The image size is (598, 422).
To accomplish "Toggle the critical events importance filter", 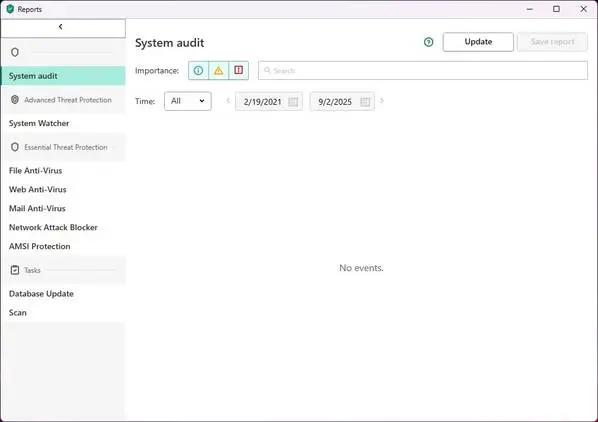I will coord(239,71).
